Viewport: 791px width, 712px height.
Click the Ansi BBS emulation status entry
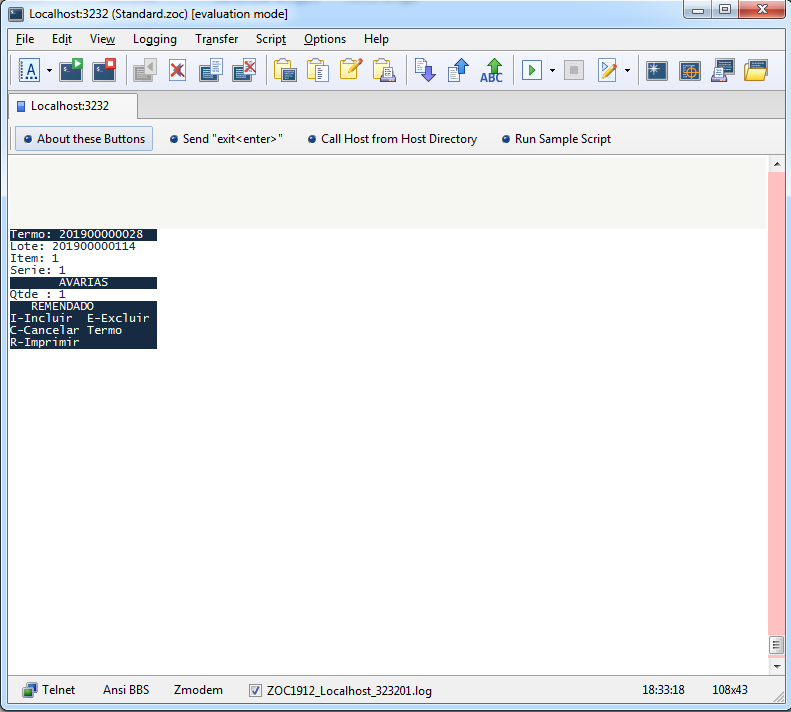click(126, 690)
